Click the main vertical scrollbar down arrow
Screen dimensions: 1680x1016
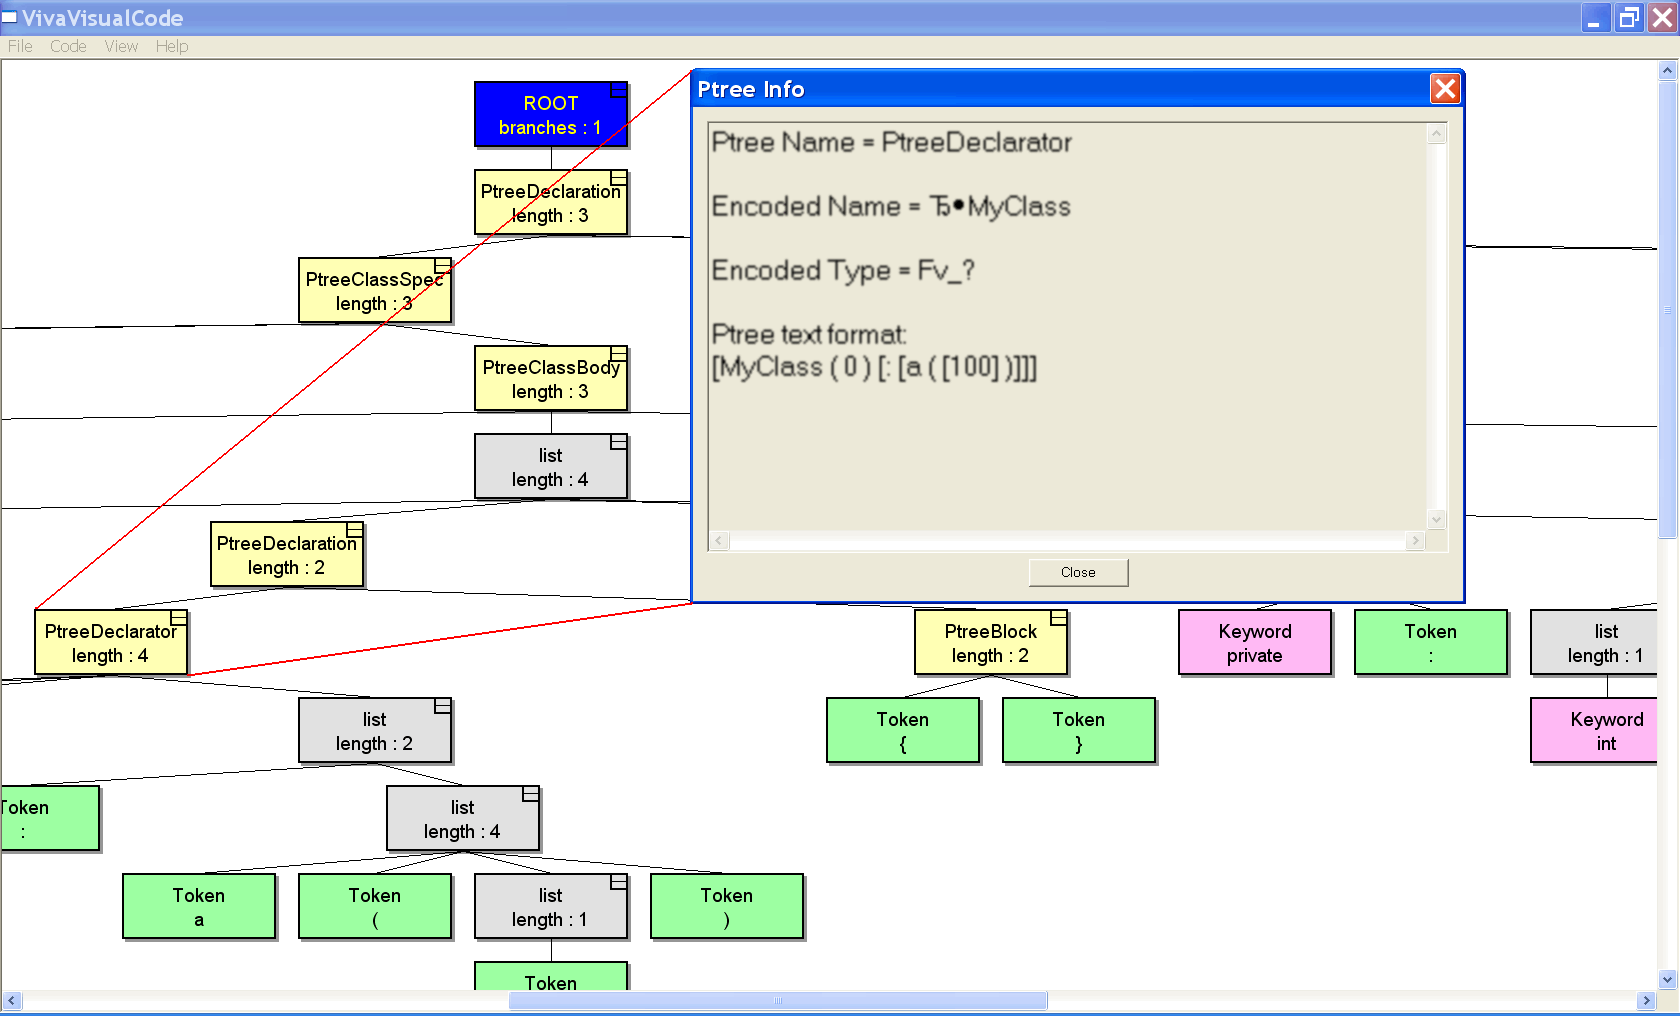(x=1667, y=980)
